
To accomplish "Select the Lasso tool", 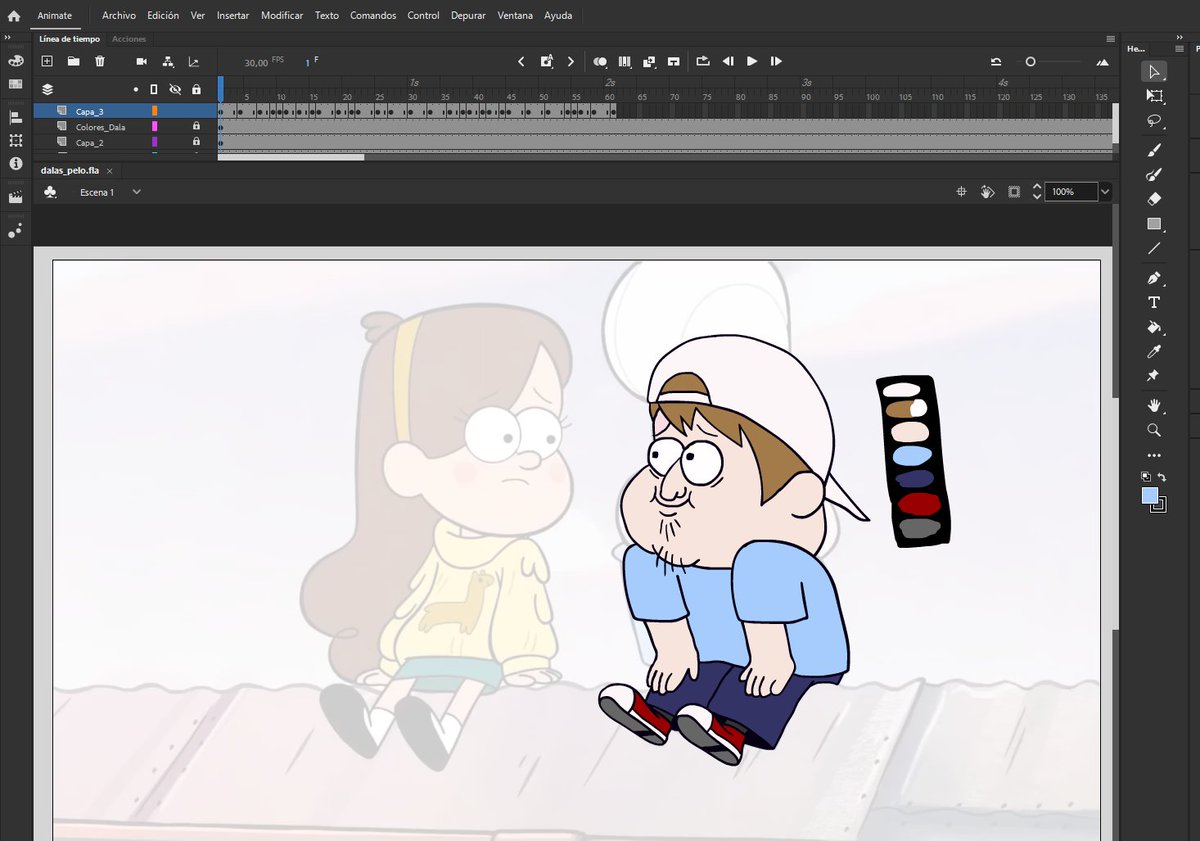I will [1154, 121].
